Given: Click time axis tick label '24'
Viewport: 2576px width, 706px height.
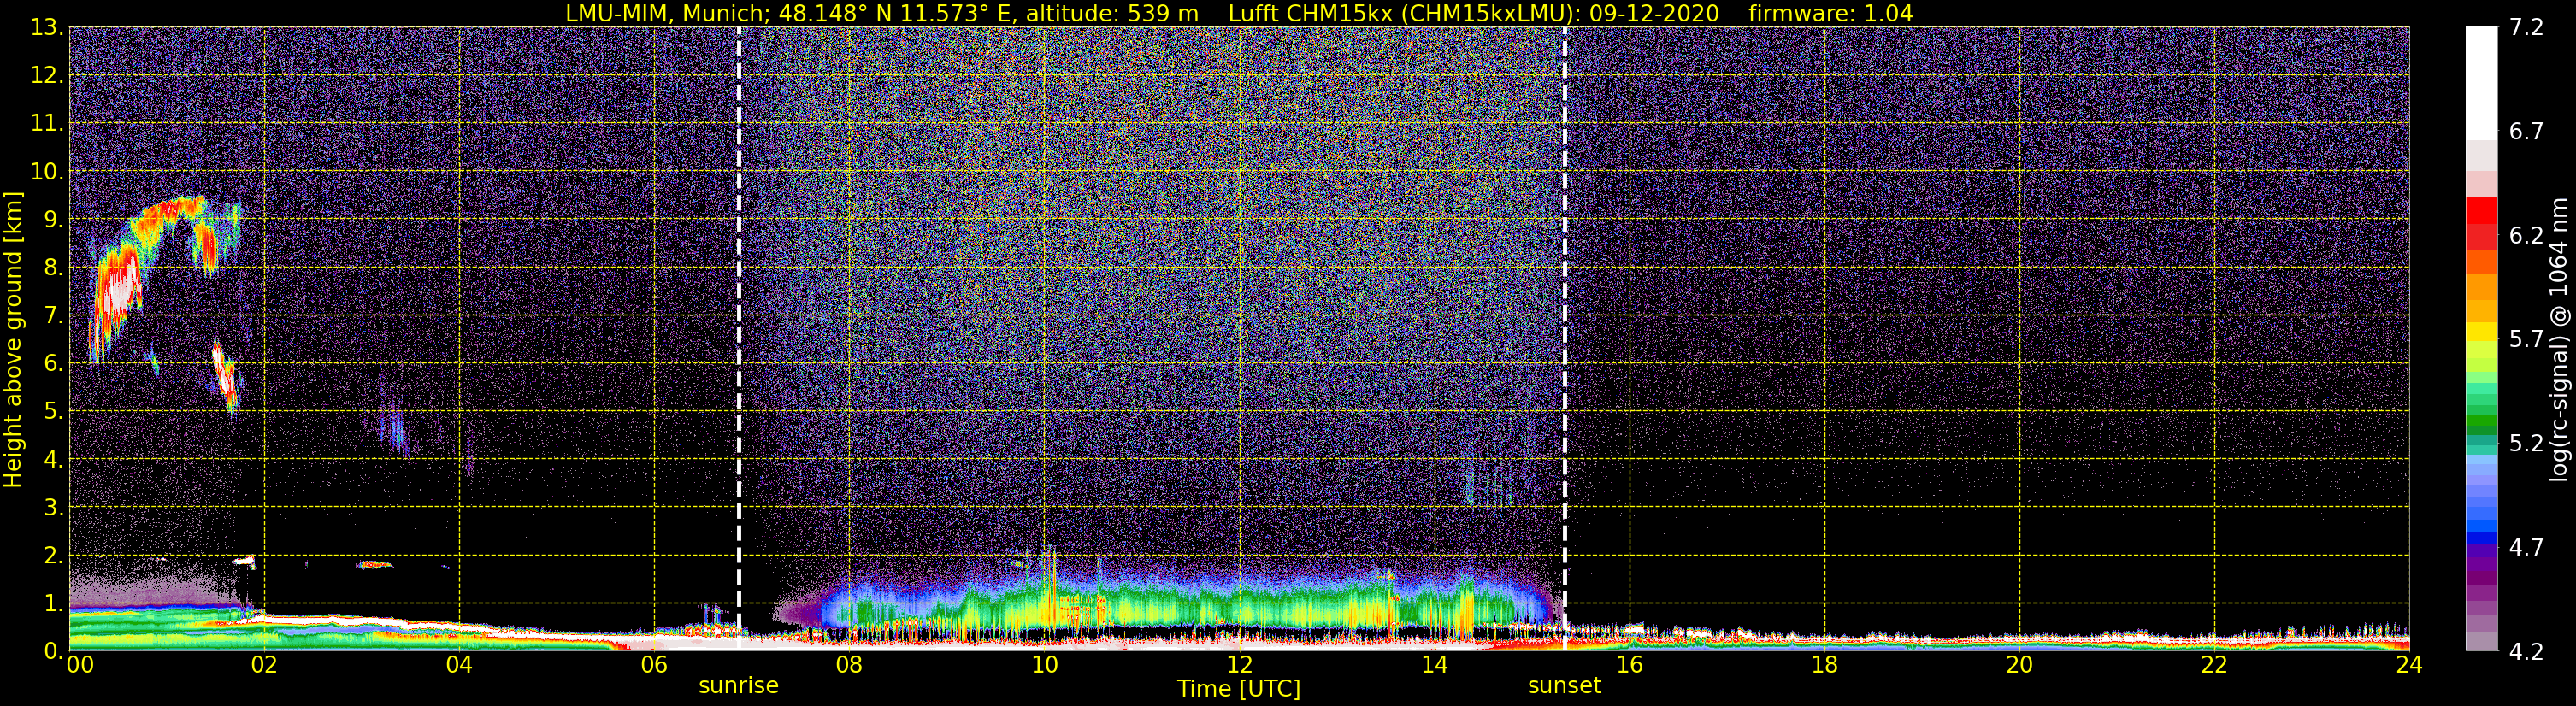Looking at the screenshot, I should click(2409, 665).
